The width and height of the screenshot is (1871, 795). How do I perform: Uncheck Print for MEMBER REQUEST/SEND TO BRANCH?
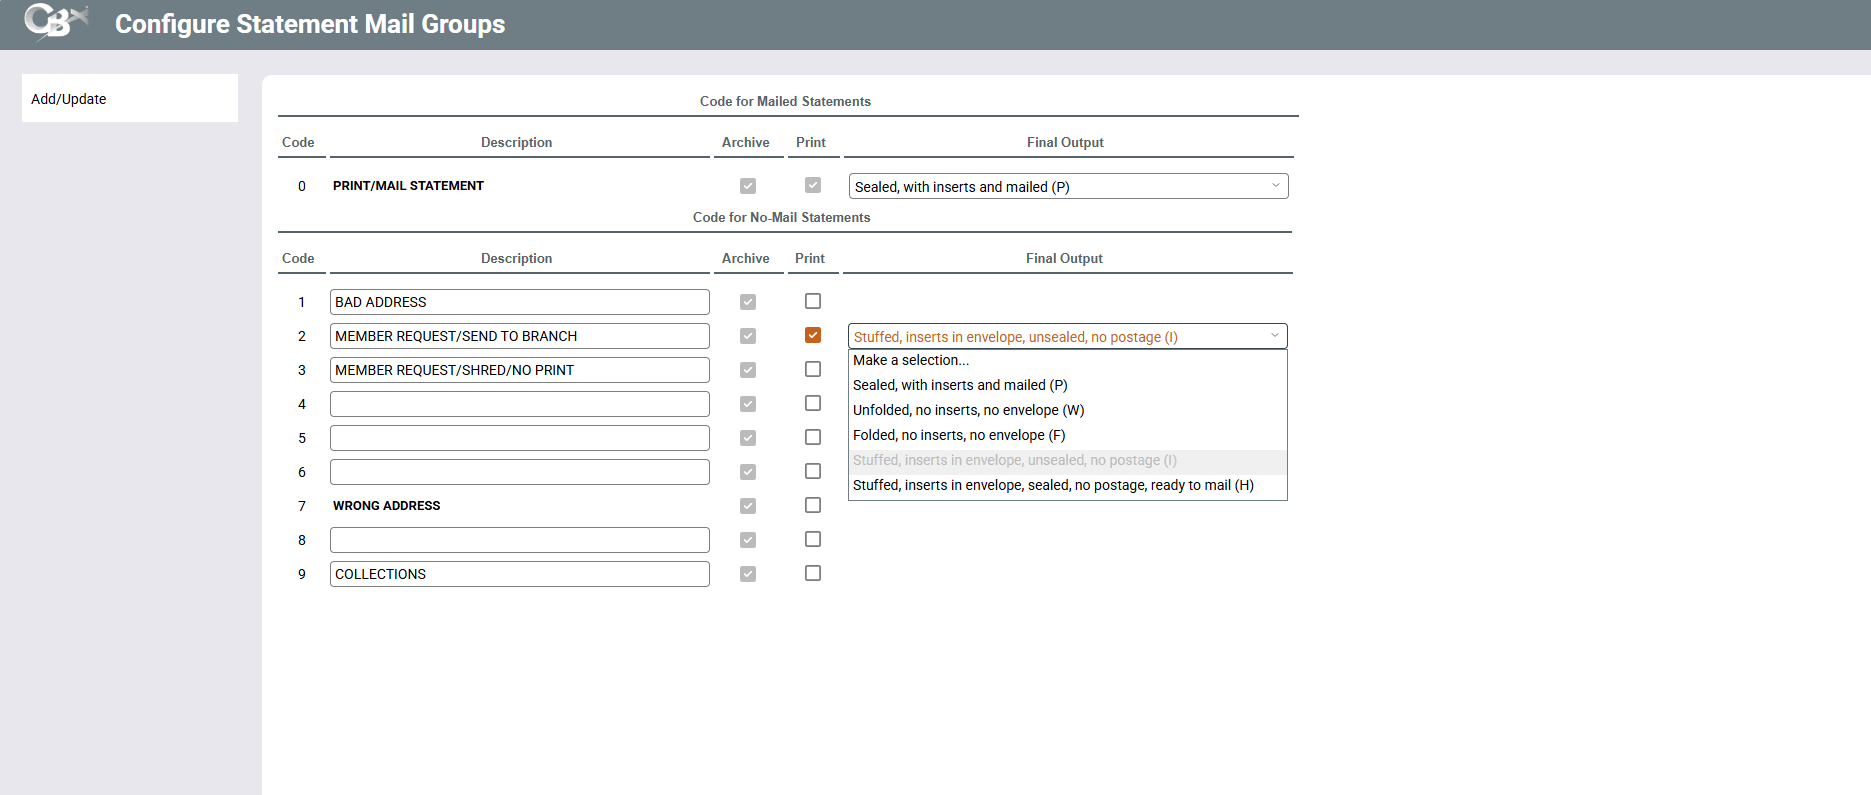(813, 335)
